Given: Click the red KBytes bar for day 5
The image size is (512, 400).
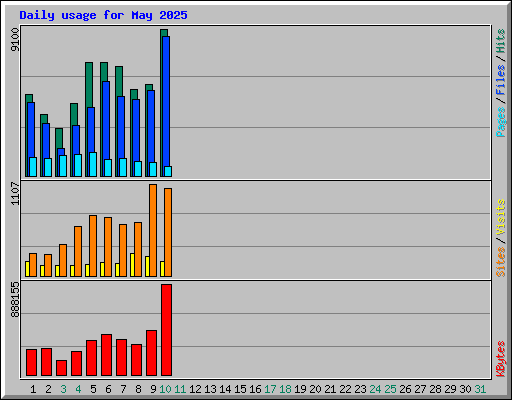Looking at the screenshot, I should pyautogui.click(x=91, y=358).
